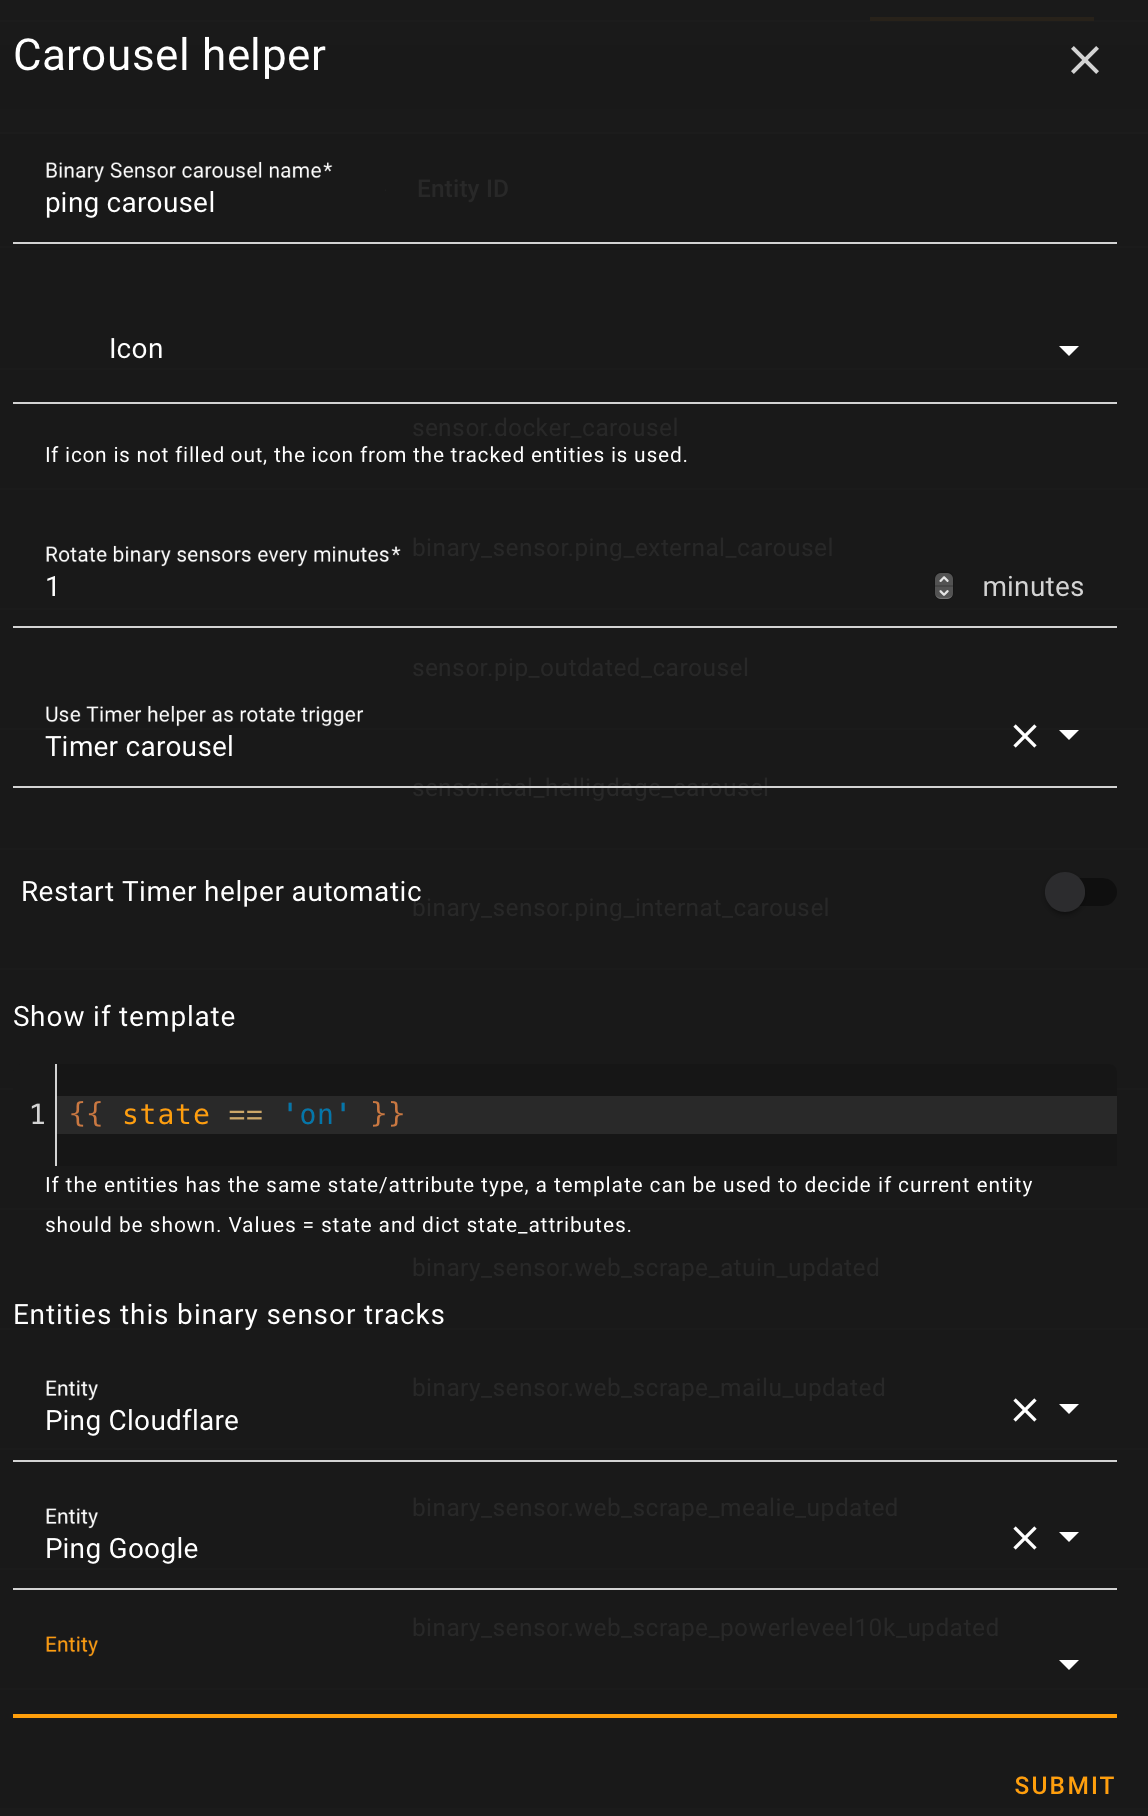Click the Ping Google entity field
Screen dimensions: 1148x1816
coord(500,1548)
